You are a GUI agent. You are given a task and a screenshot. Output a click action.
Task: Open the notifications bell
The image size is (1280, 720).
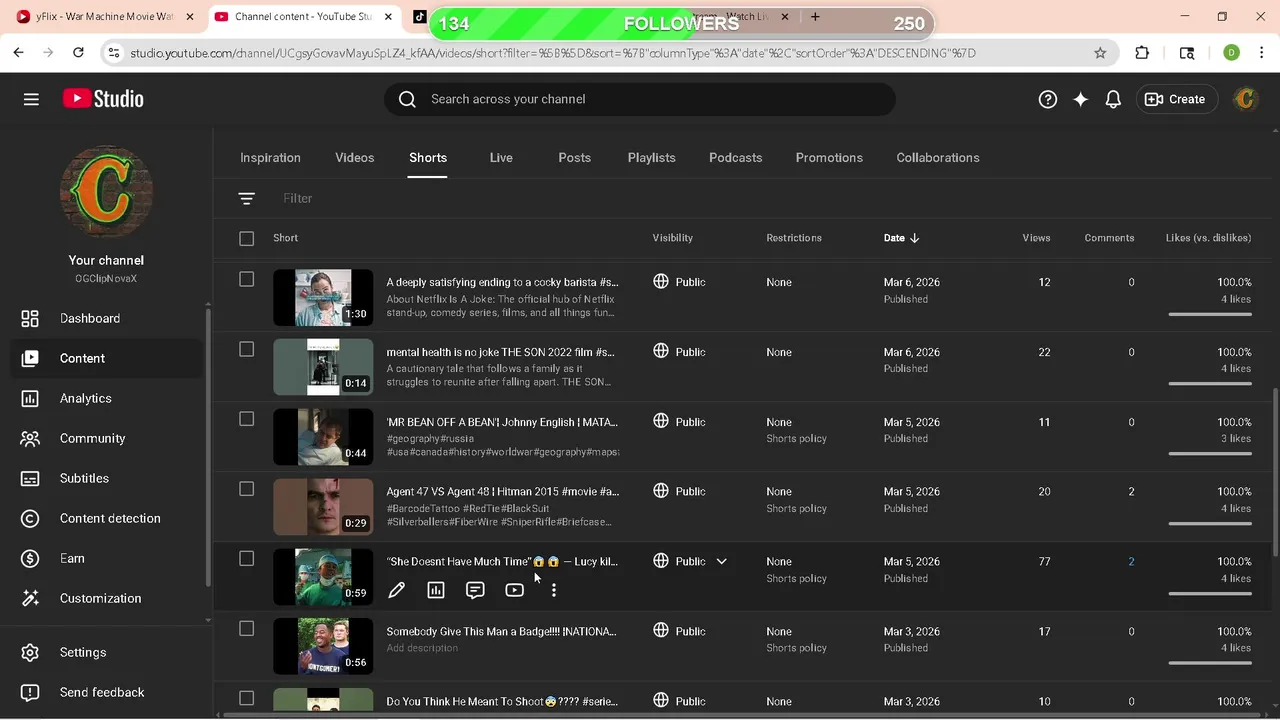(1113, 99)
